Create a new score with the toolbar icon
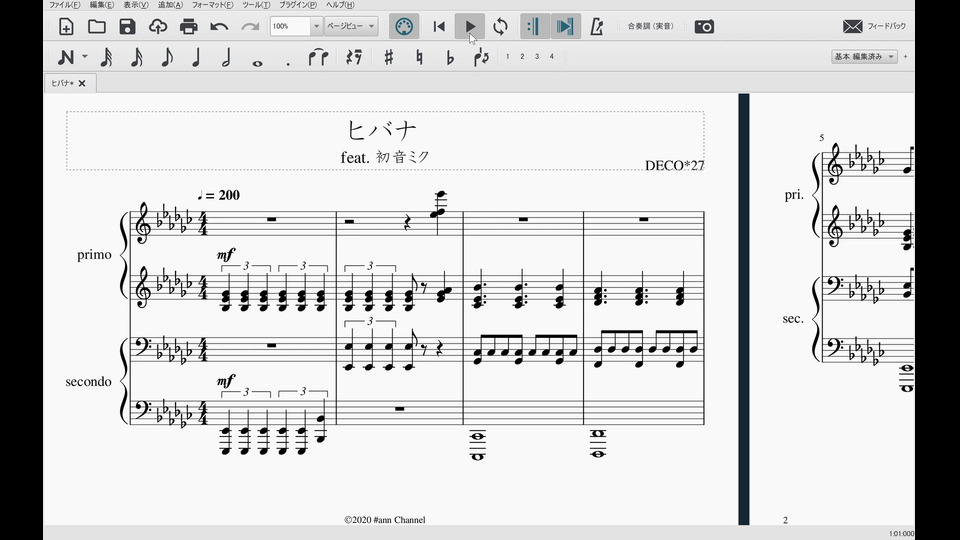Screen dimensions: 960x540 point(66,26)
